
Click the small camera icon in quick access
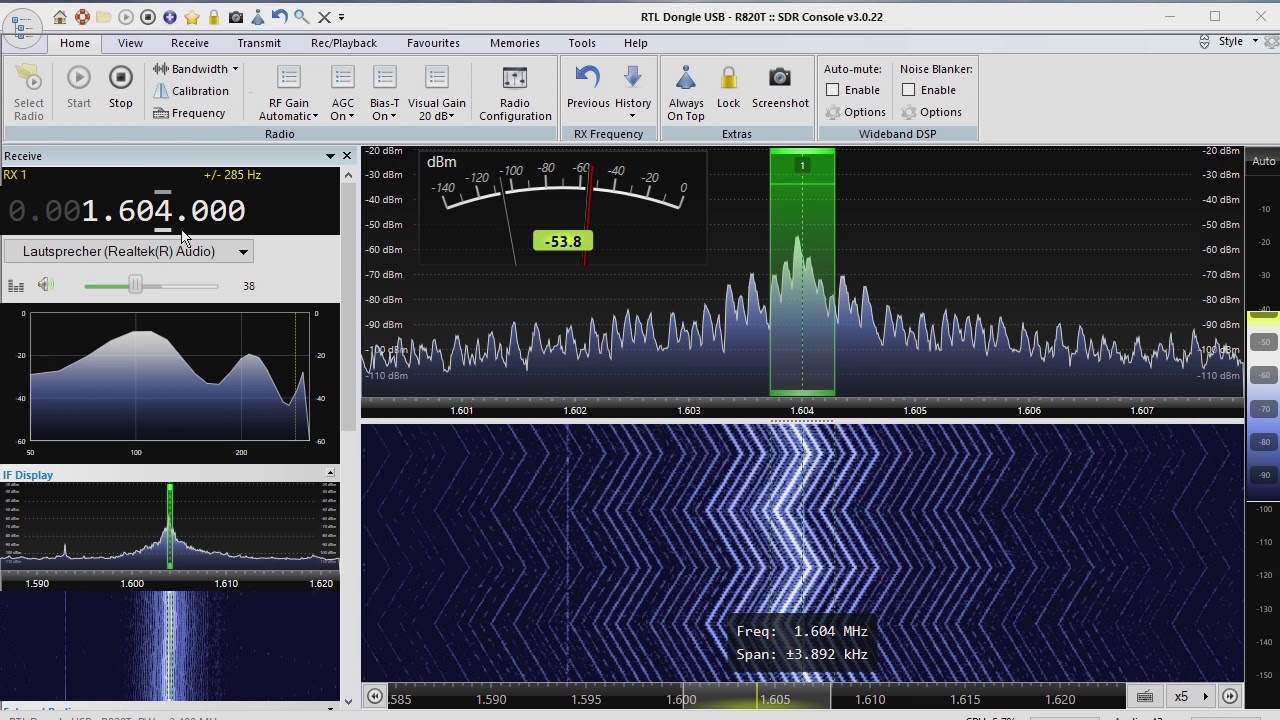coord(236,17)
